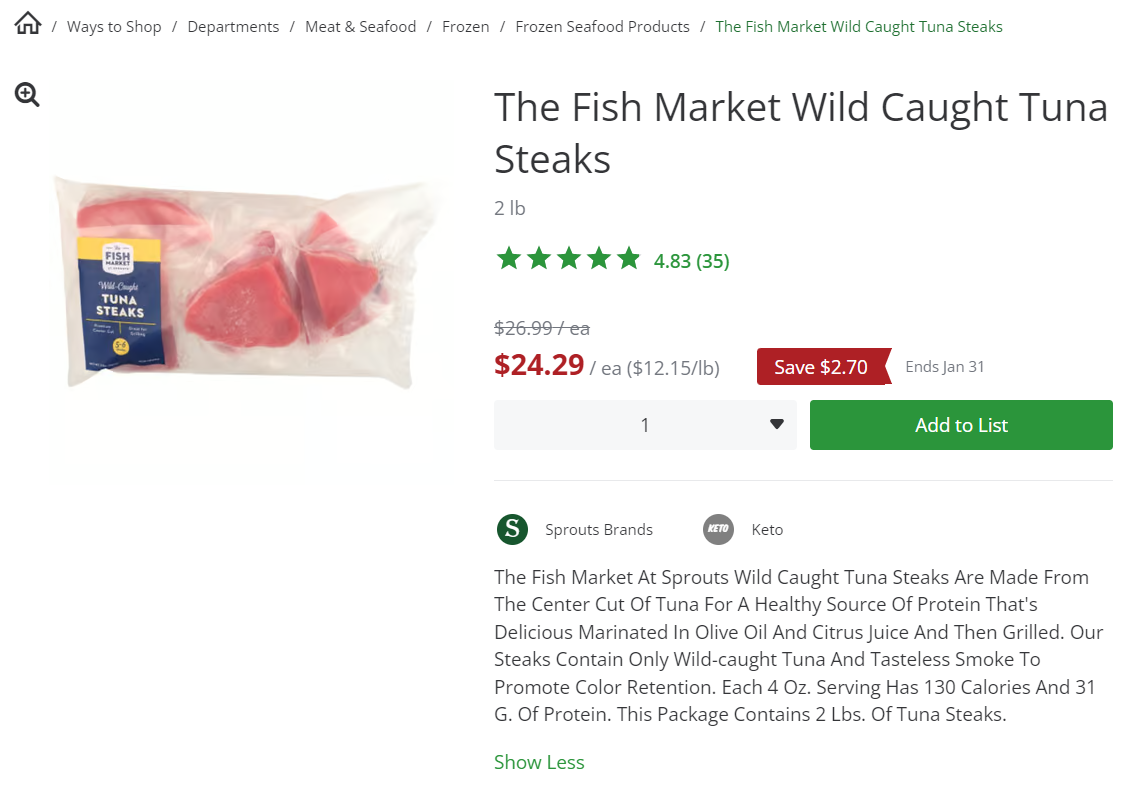The width and height of the screenshot is (1126, 791).
Task: Open the image zoom magnifier
Action: (x=27, y=93)
